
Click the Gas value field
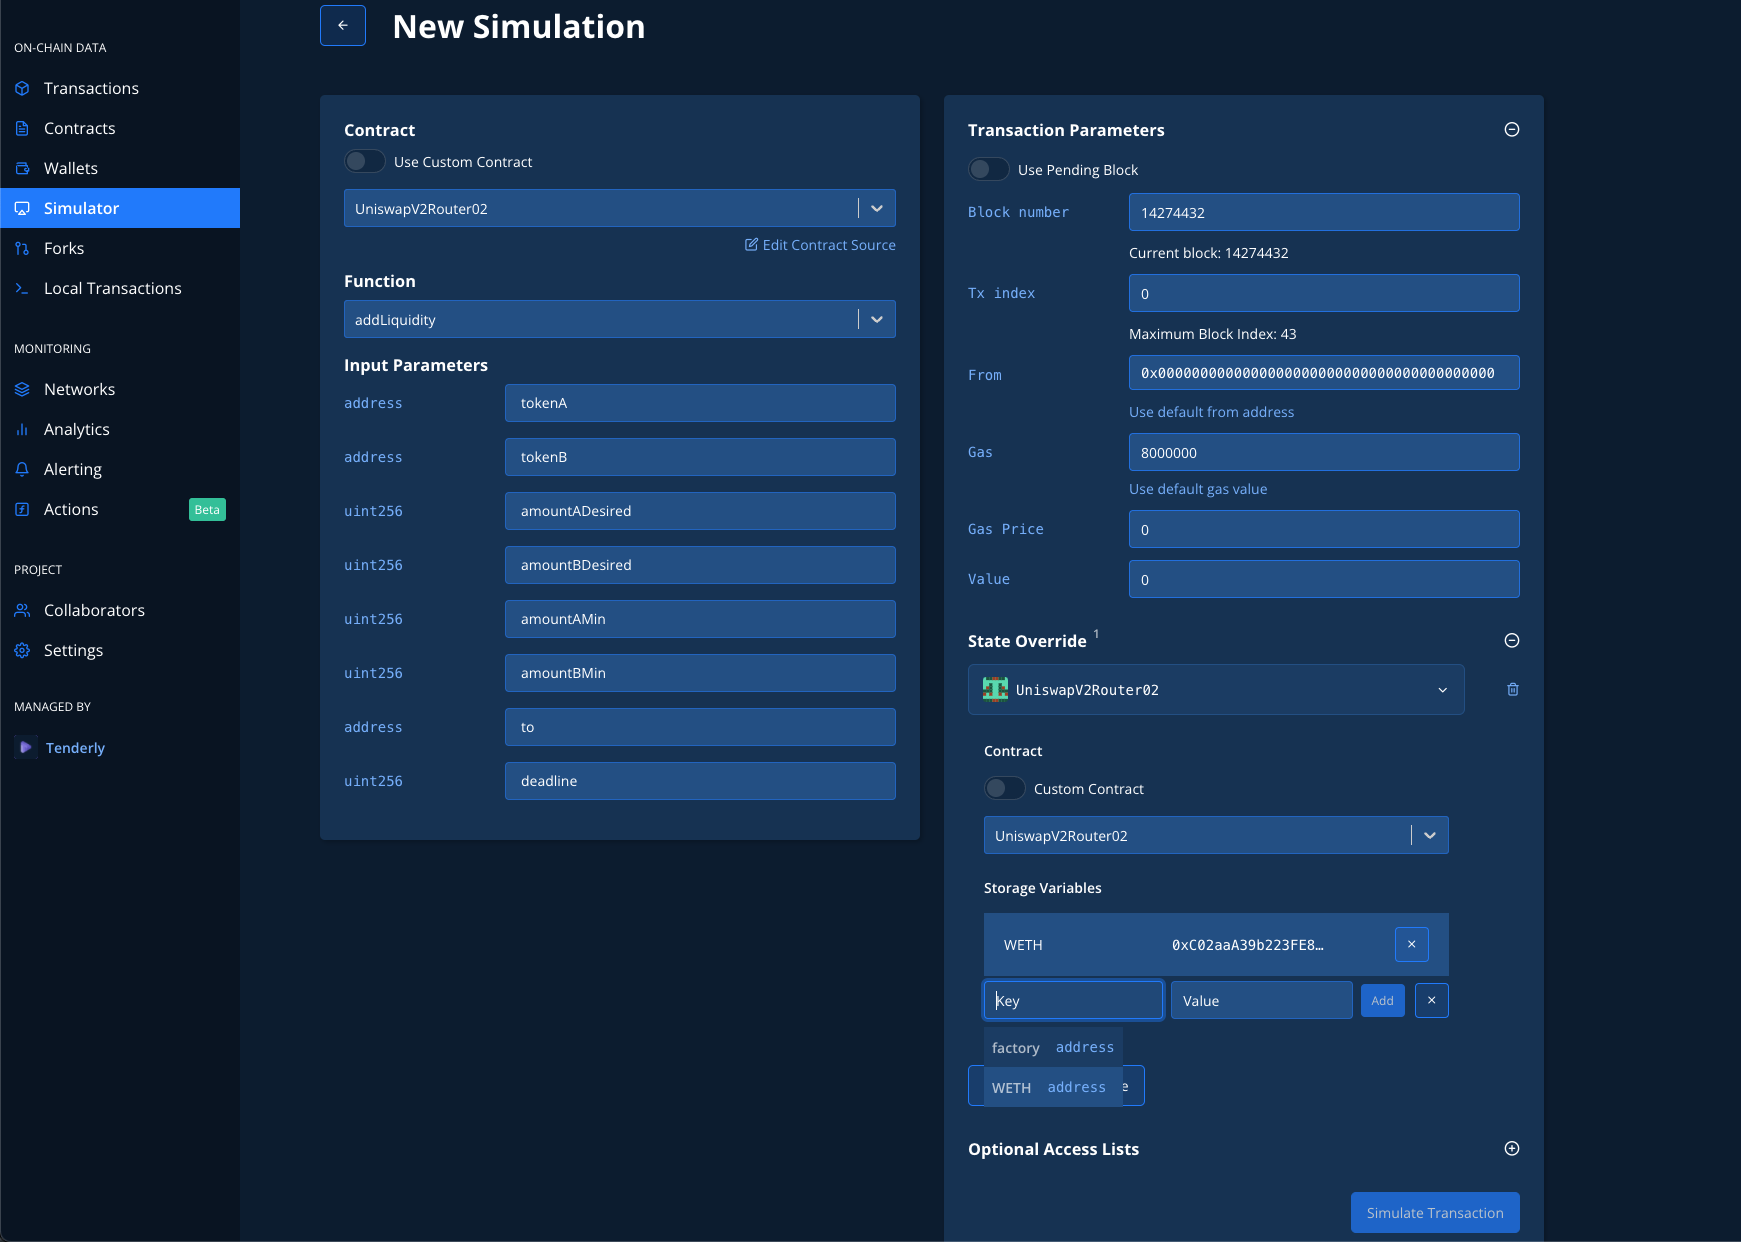1324,452
